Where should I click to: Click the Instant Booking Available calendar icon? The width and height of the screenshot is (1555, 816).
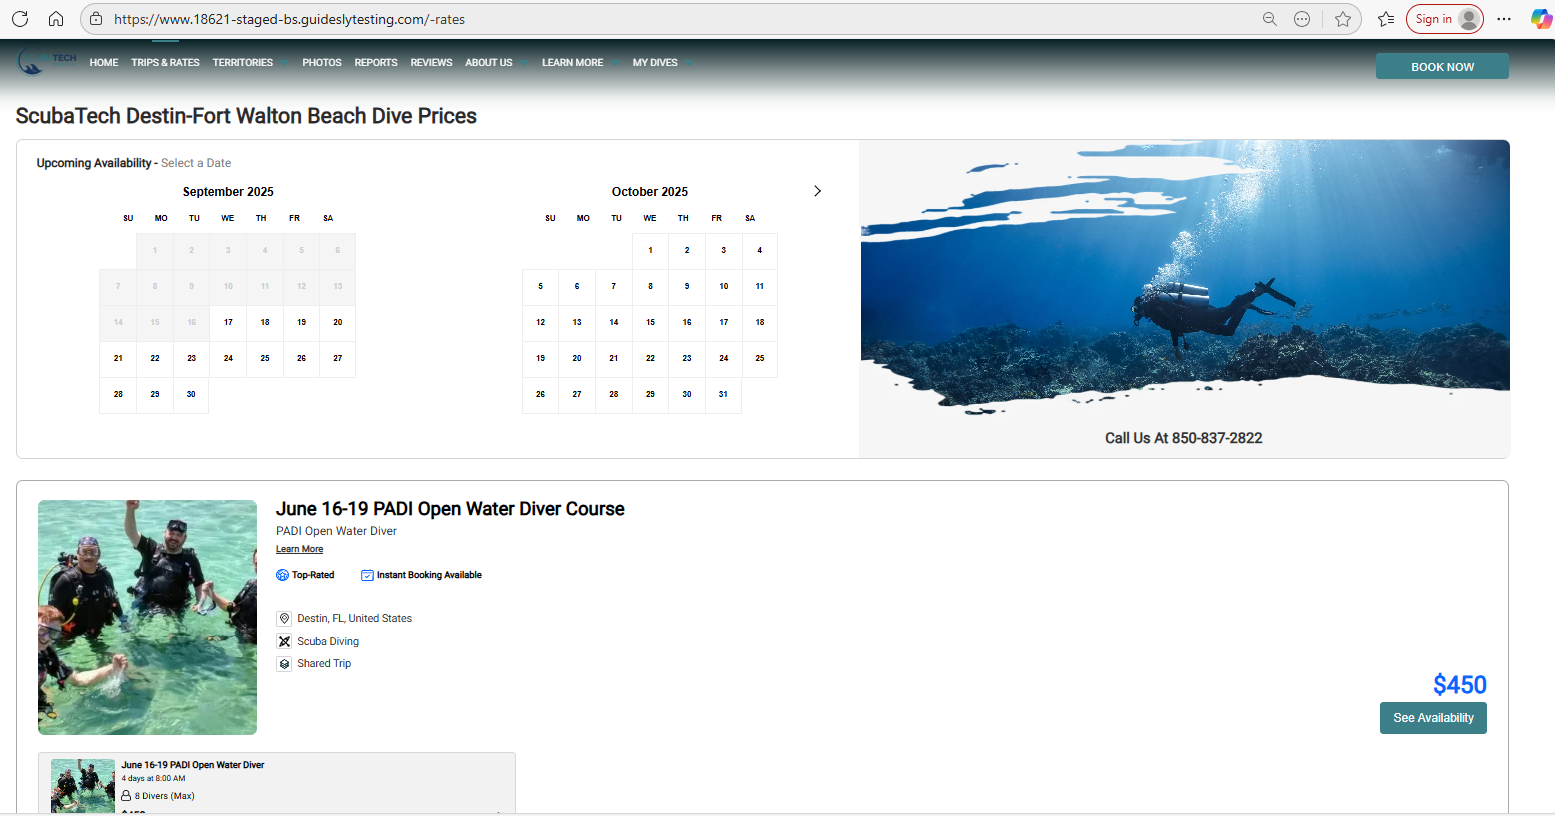[x=367, y=575]
